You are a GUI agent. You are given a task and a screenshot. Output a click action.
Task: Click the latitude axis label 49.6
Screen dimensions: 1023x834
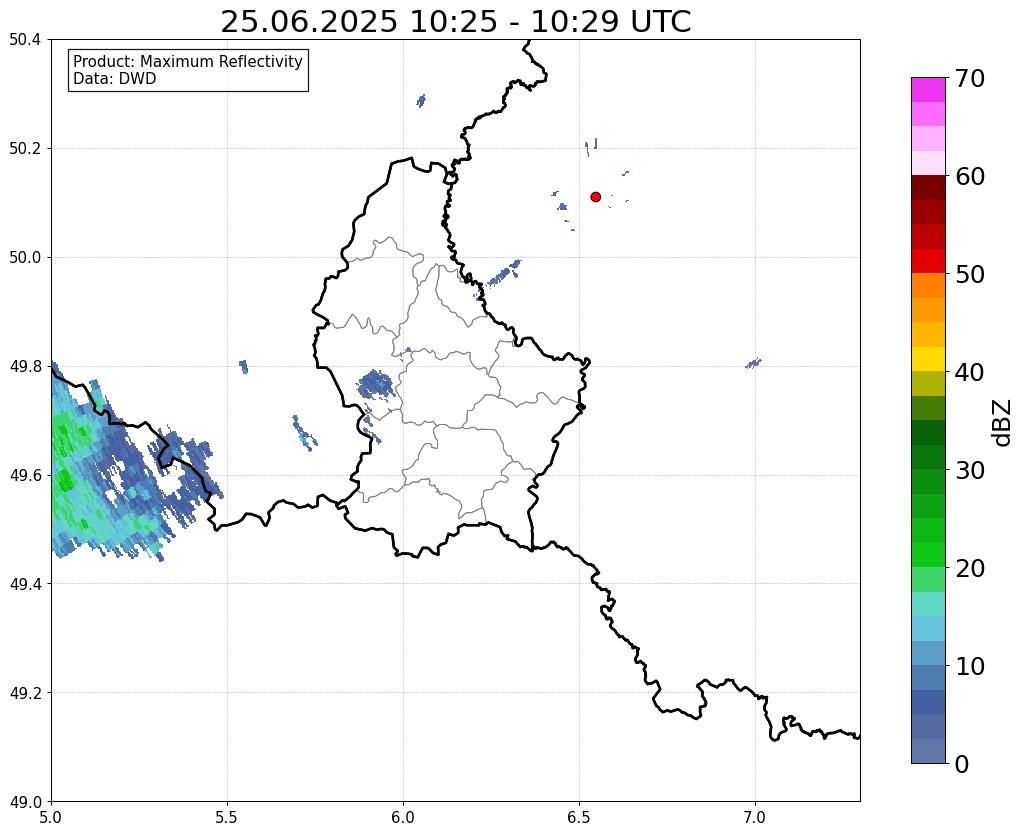click(25, 476)
